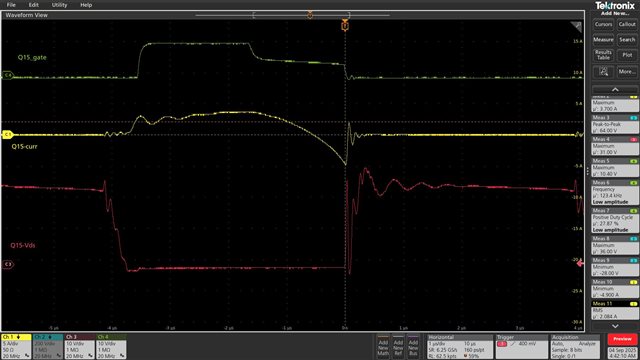
Task: Open the File menu
Action: 11,5
